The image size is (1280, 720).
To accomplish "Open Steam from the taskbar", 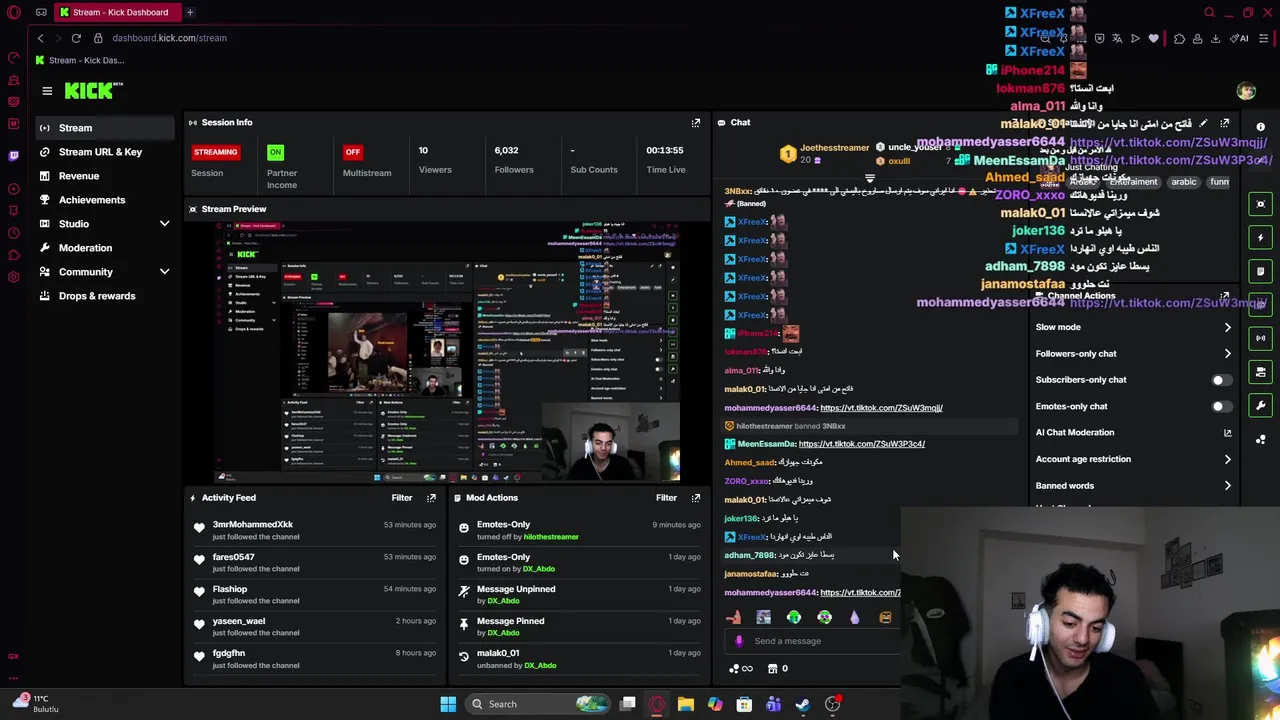I will point(802,704).
